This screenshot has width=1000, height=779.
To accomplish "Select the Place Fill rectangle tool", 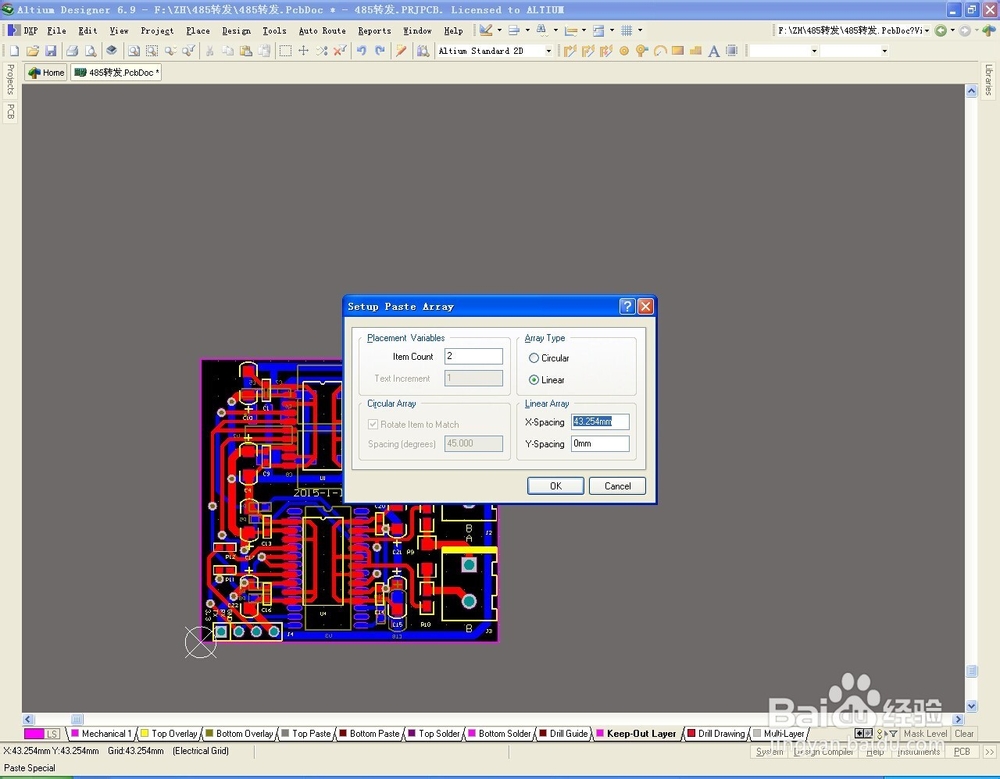I will tap(678, 50).
